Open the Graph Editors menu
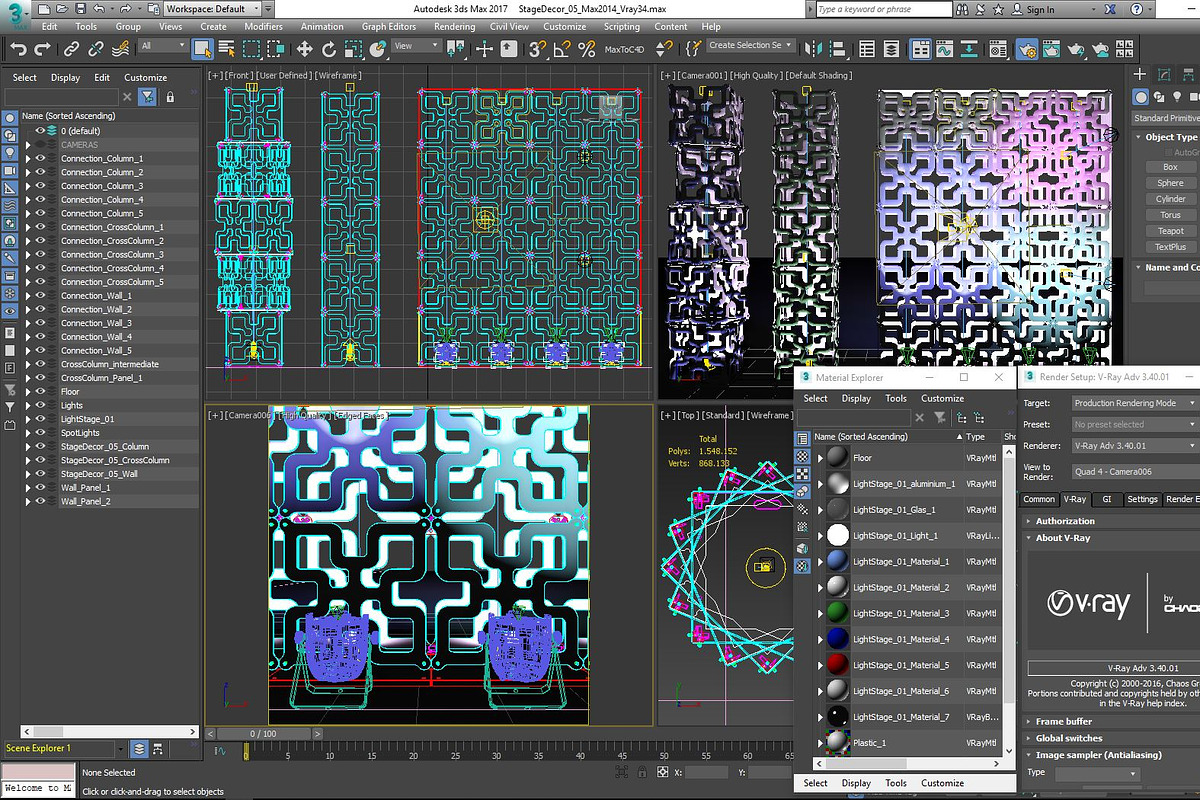Image resolution: width=1200 pixels, height=800 pixels. pos(389,27)
